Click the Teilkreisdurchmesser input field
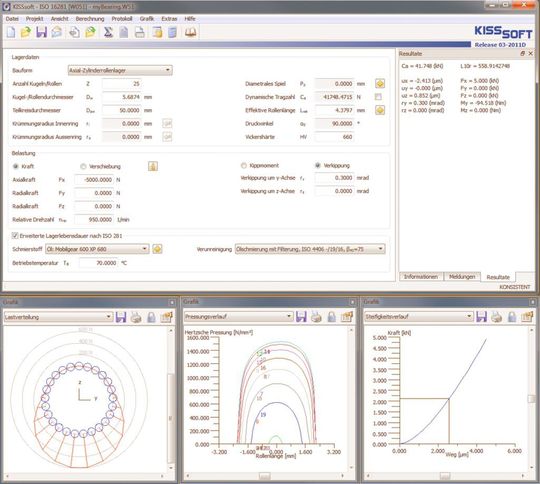The height and width of the screenshot is (484, 540). click(x=121, y=110)
